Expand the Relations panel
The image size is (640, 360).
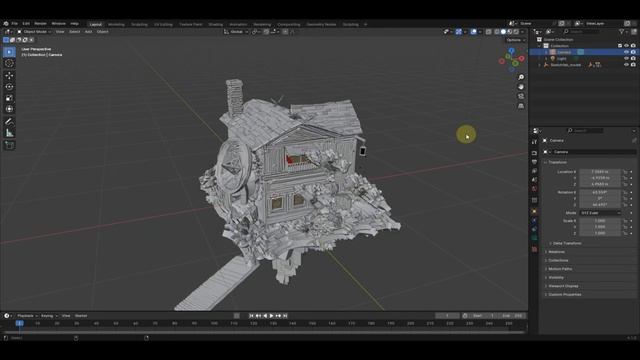[557, 252]
